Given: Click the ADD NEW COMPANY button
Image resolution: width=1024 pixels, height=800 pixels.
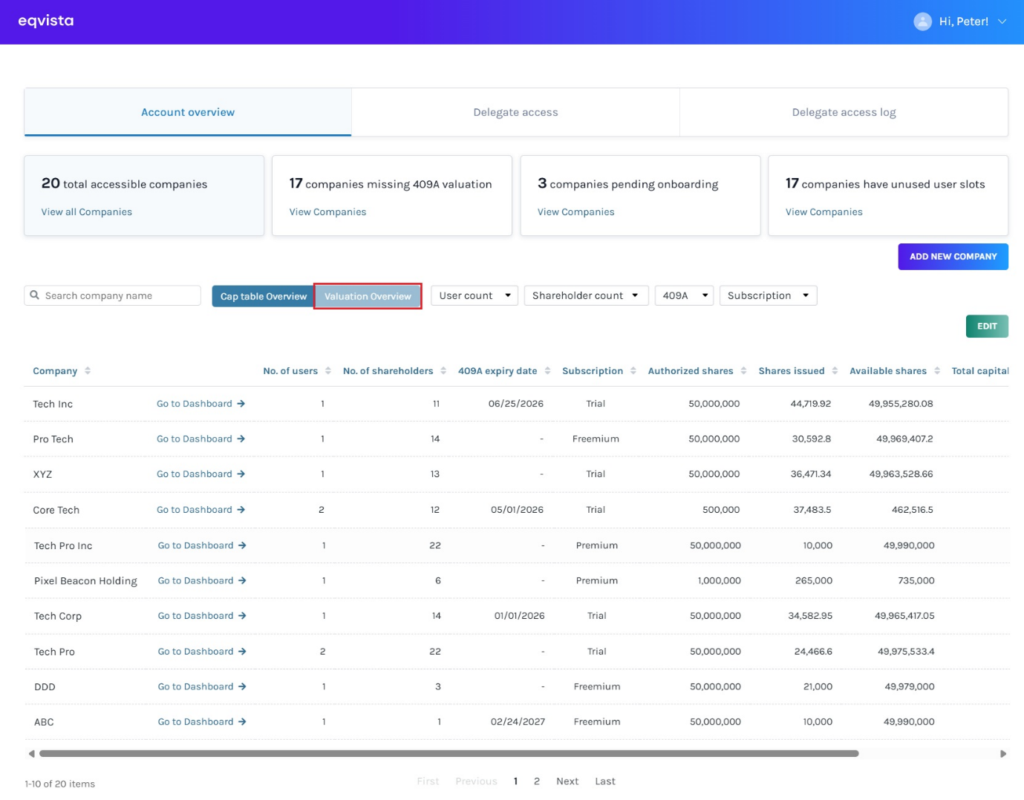Looking at the screenshot, I should pyautogui.click(x=952, y=257).
